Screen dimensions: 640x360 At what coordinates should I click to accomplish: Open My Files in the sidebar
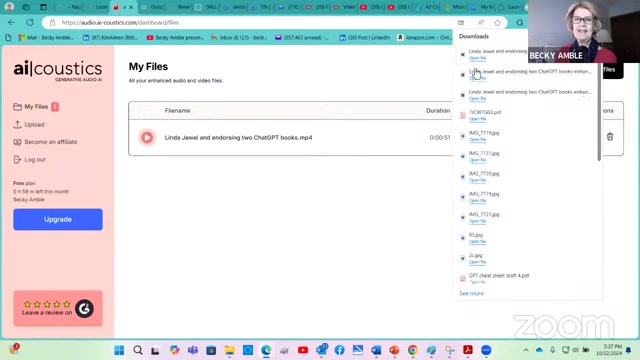pyautogui.click(x=36, y=107)
